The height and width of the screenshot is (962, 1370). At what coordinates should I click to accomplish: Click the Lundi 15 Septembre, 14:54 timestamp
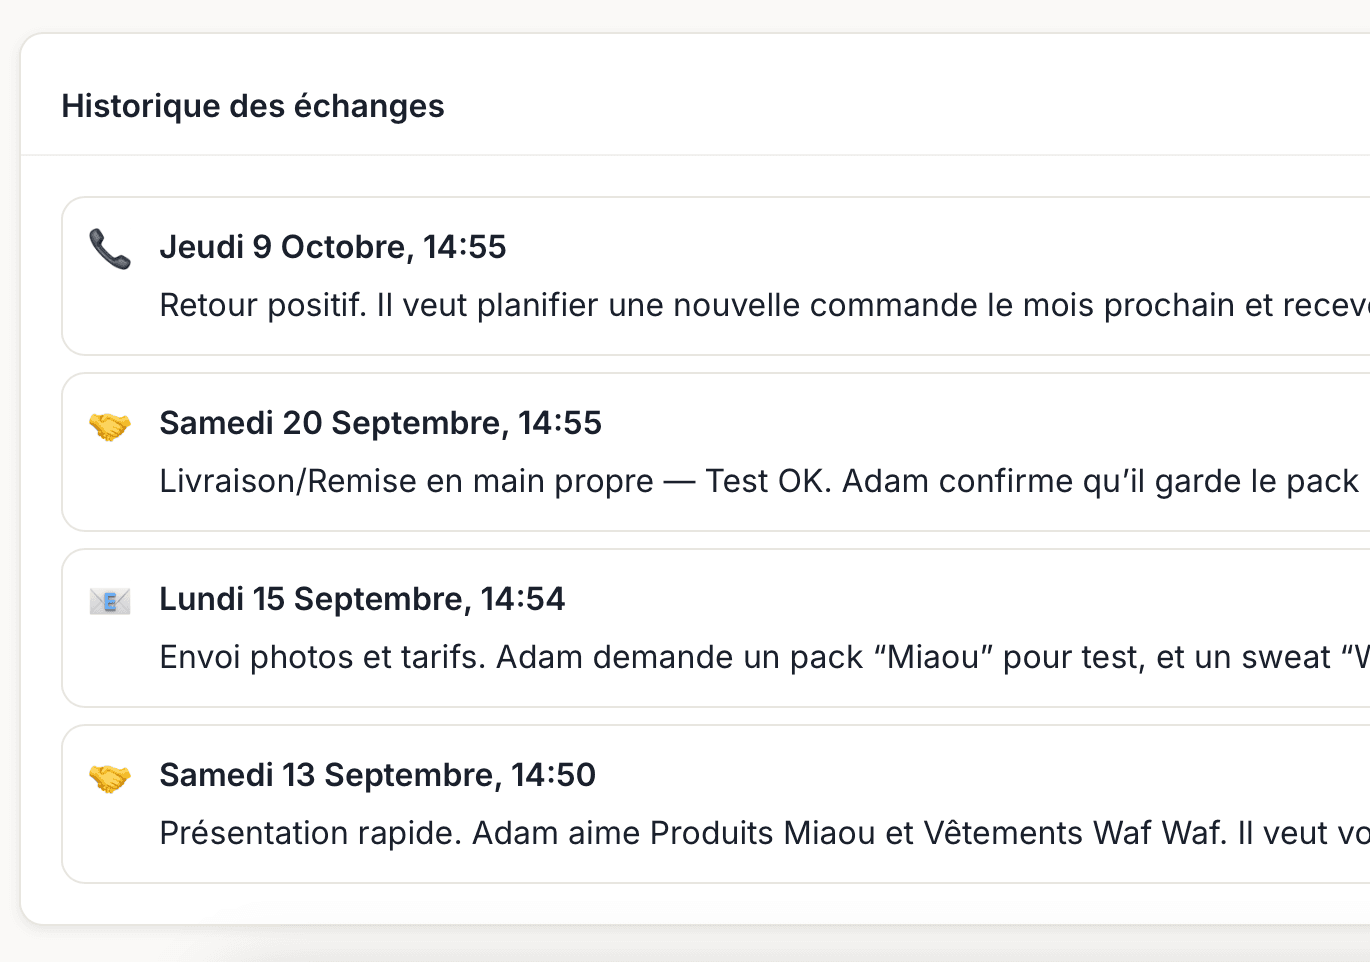click(x=362, y=598)
